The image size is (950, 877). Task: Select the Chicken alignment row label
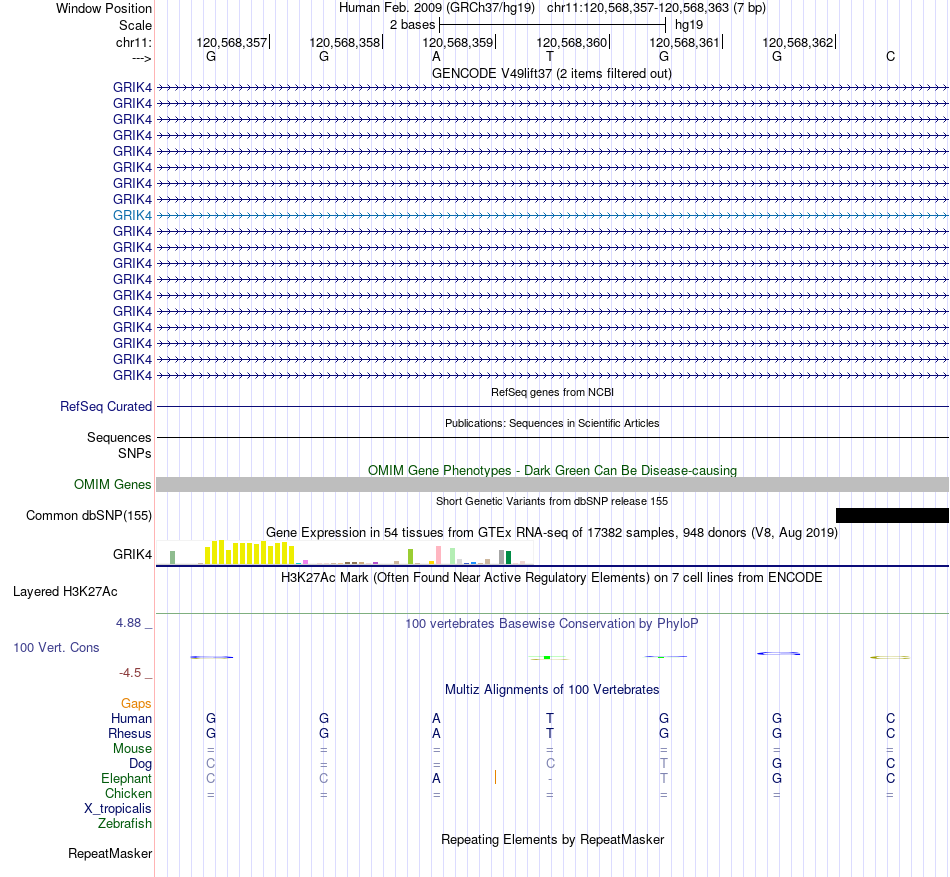point(128,793)
